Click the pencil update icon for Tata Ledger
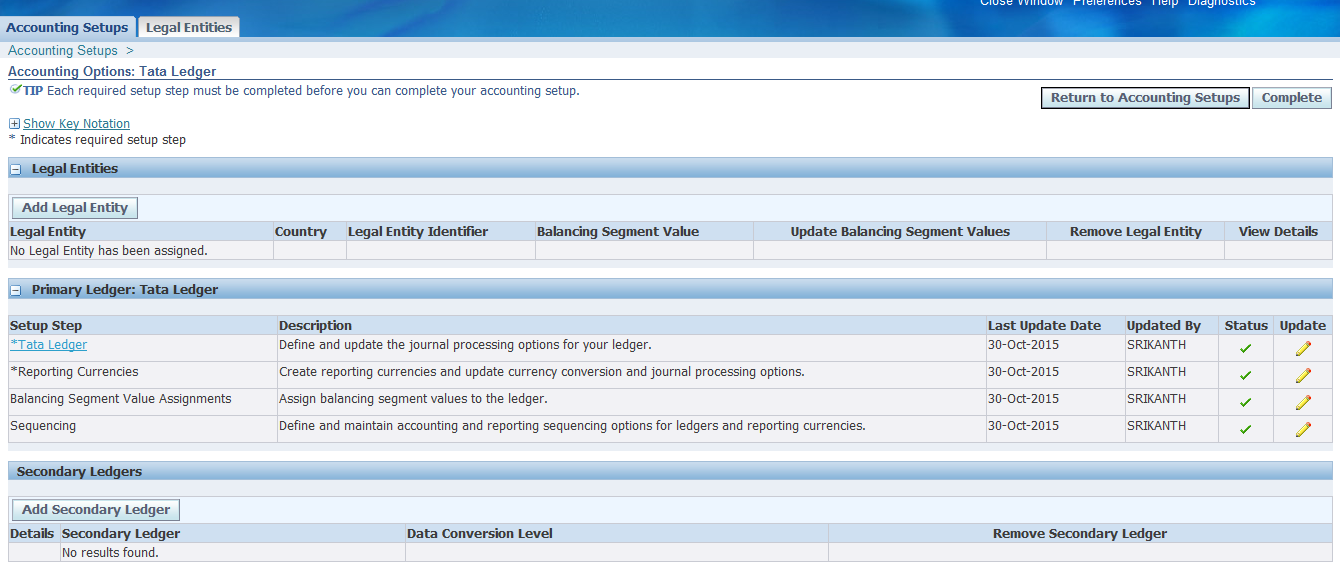The image size is (1340, 562). click(1302, 349)
